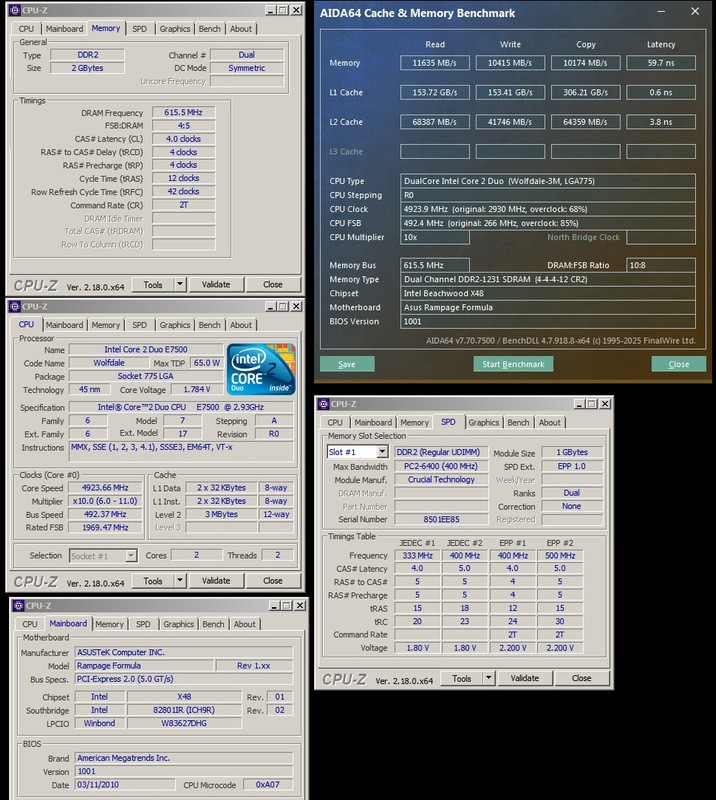Open CPU tab in the SPD window
Screen dimensions: 716x800
[335, 422]
